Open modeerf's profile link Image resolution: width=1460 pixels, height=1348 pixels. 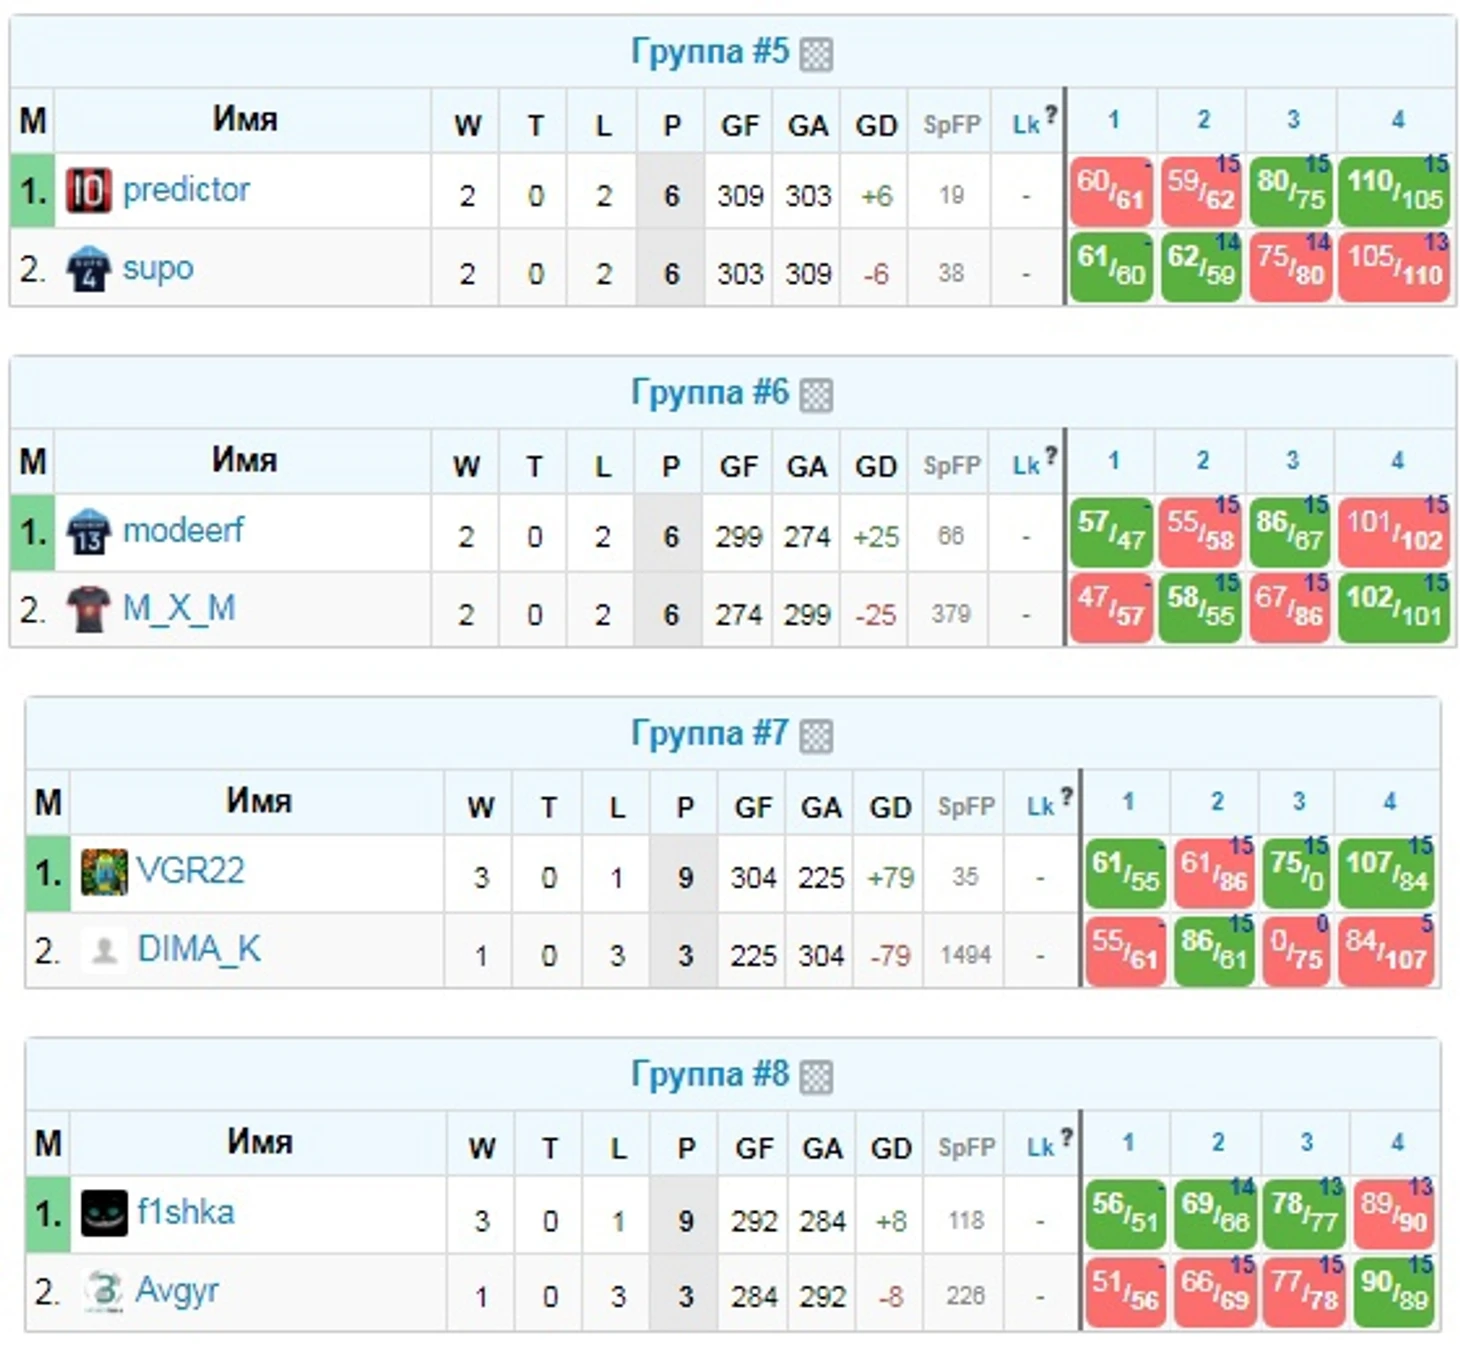click(x=183, y=530)
